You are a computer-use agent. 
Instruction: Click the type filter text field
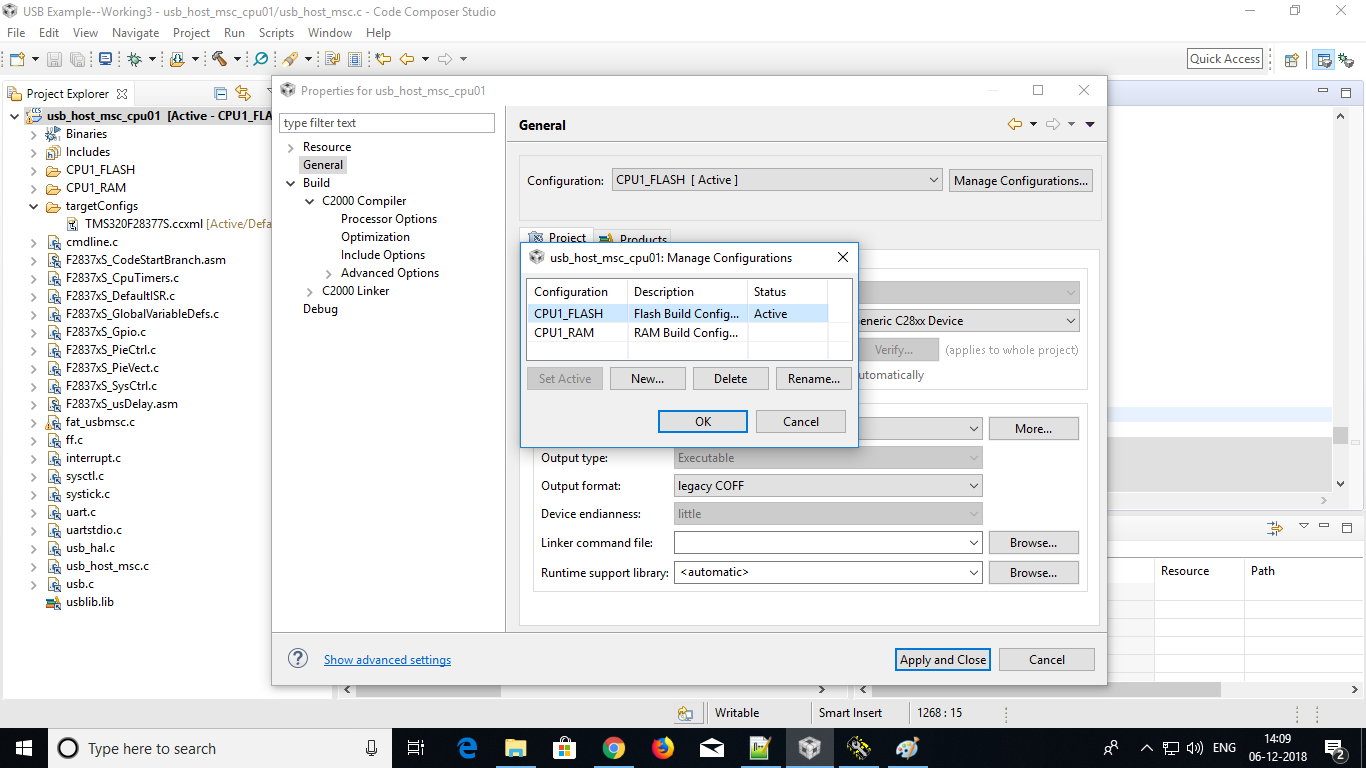pyautogui.click(x=387, y=123)
